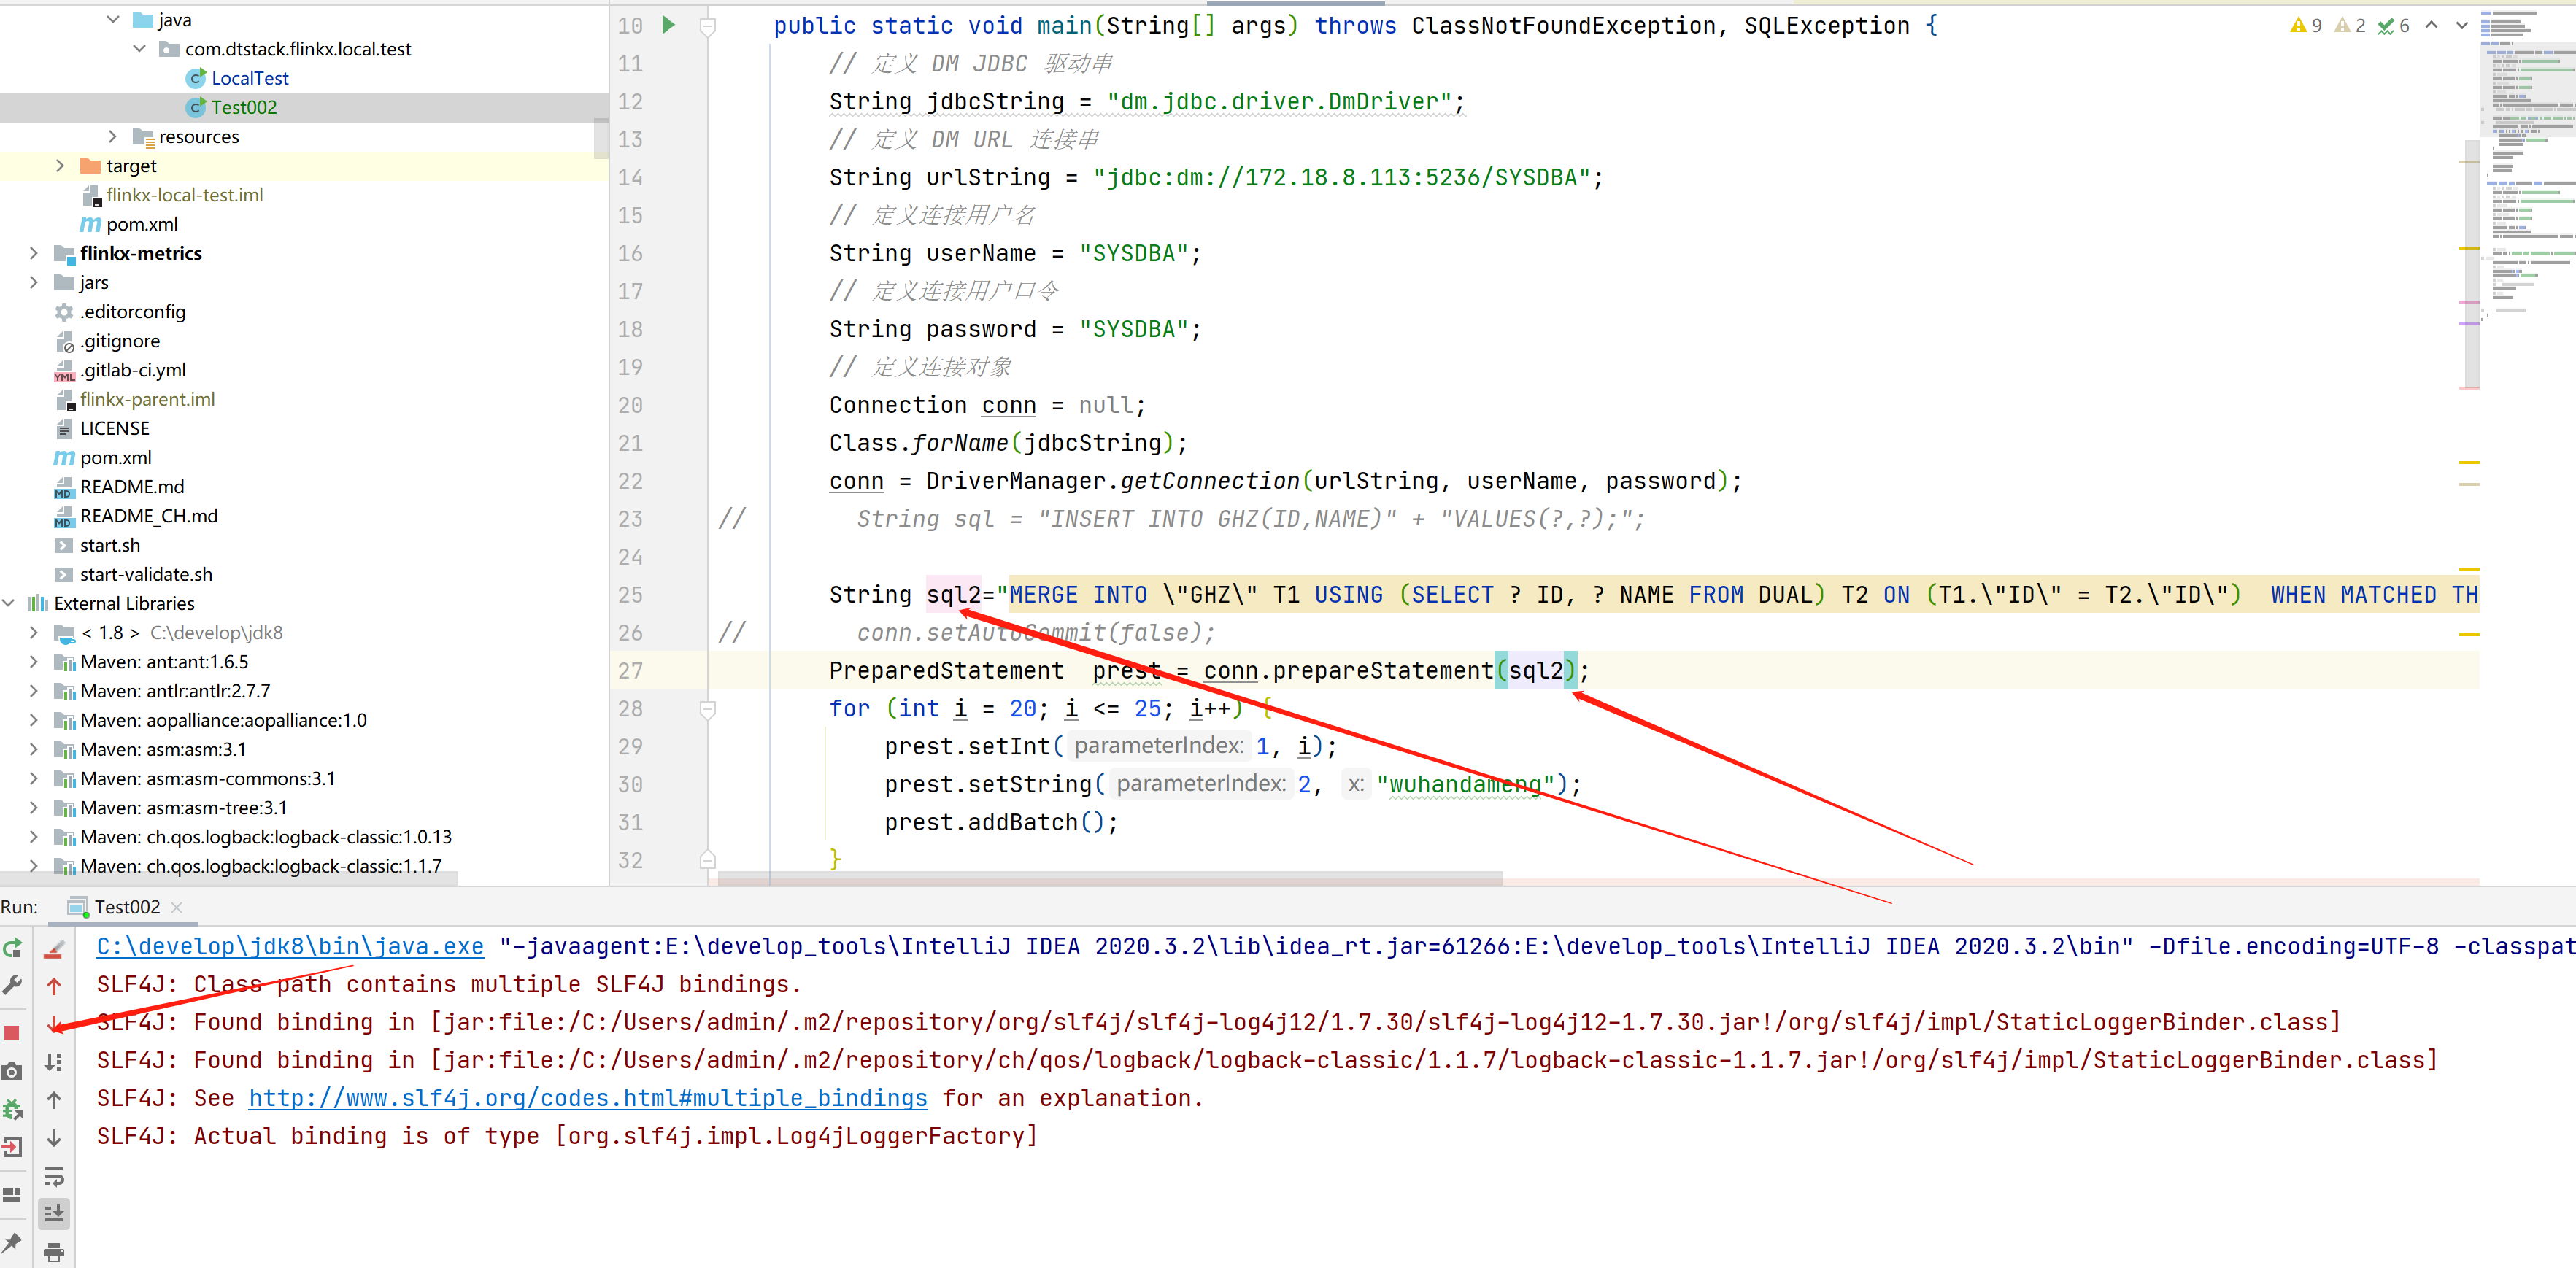Expand the flinkx-metrics module
2576x1268 pixels.
33,253
